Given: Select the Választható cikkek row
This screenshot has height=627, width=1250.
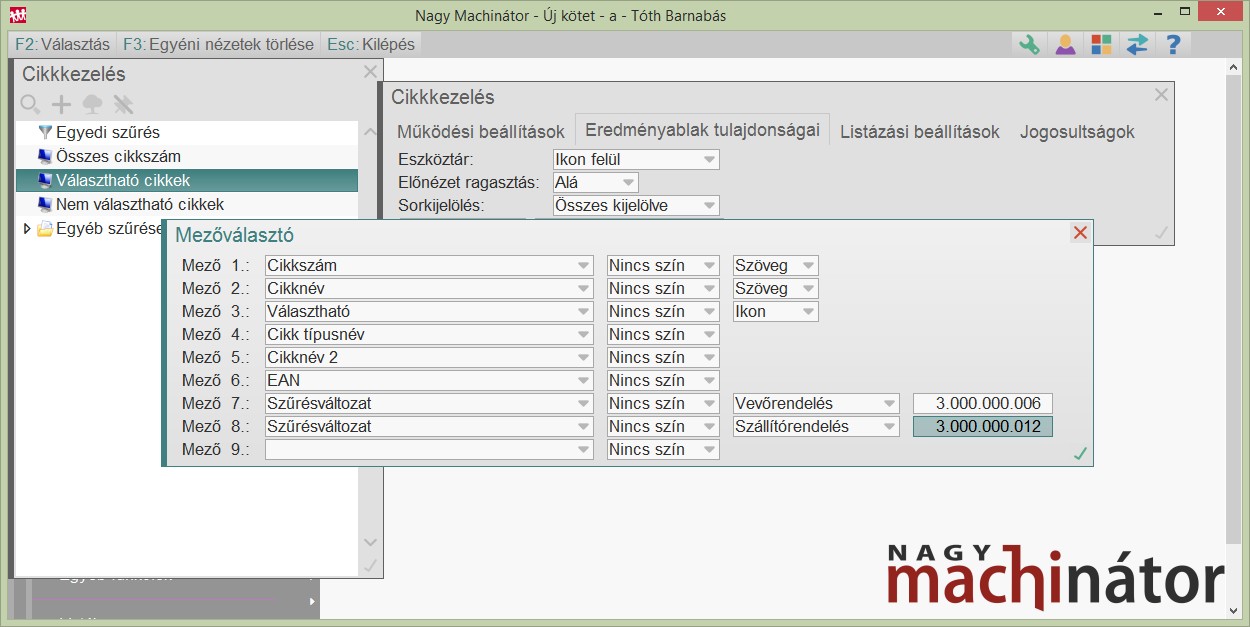Looking at the screenshot, I should (x=187, y=180).
